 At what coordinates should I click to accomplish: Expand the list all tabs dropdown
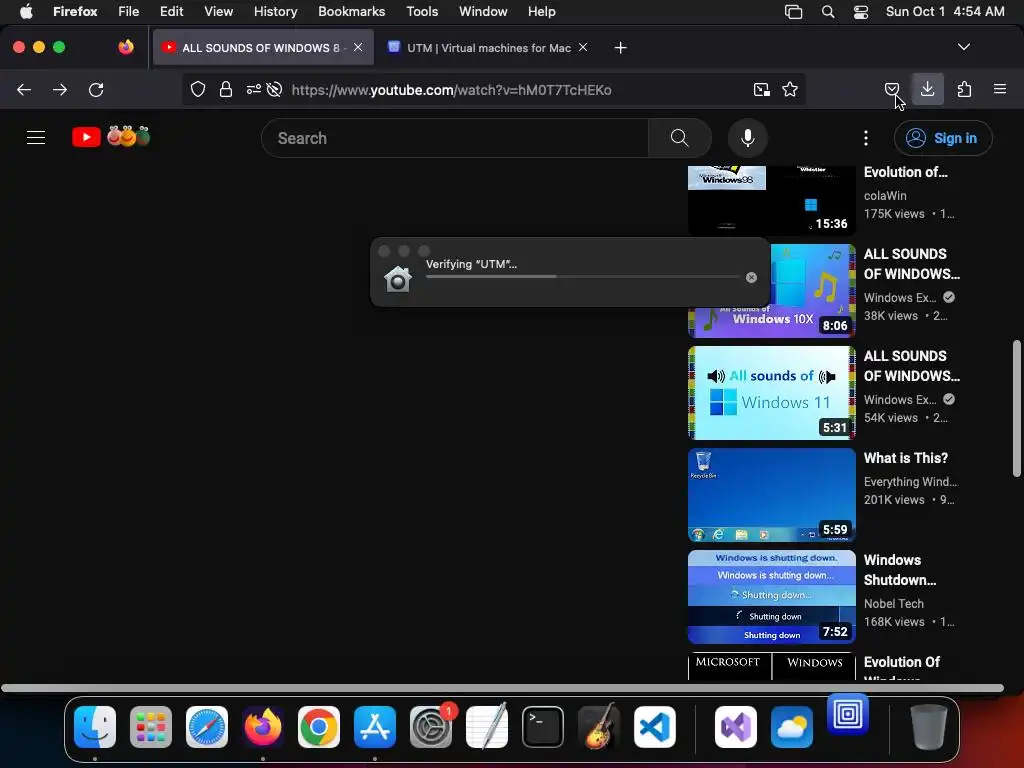tap(963, 47)
